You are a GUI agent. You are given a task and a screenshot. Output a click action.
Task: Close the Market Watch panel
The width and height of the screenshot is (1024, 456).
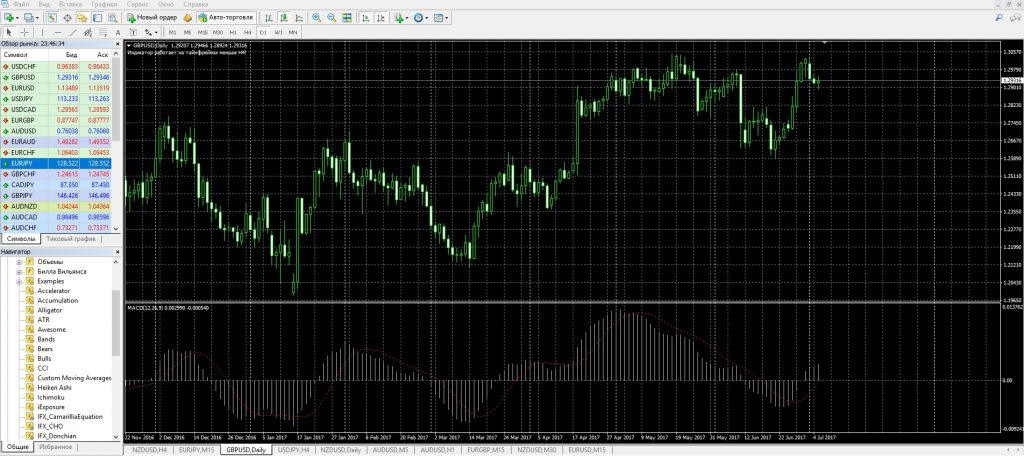[118, 44]
